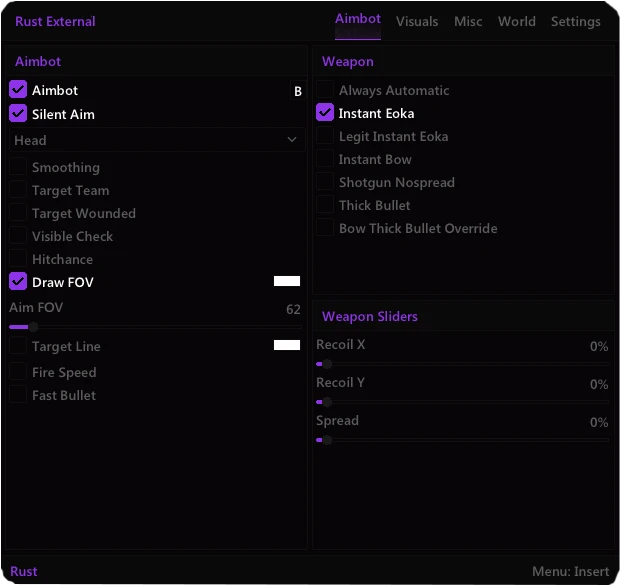The width and height of the screenshot is (620, 586).
Task: Go to the World tab
Action: coord(516,21)
